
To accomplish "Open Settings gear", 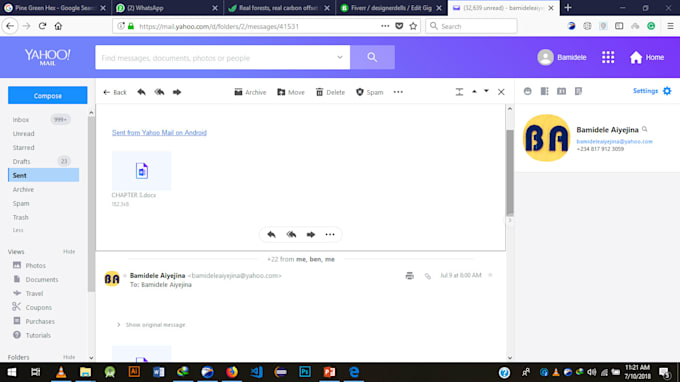I will (667, 91).
